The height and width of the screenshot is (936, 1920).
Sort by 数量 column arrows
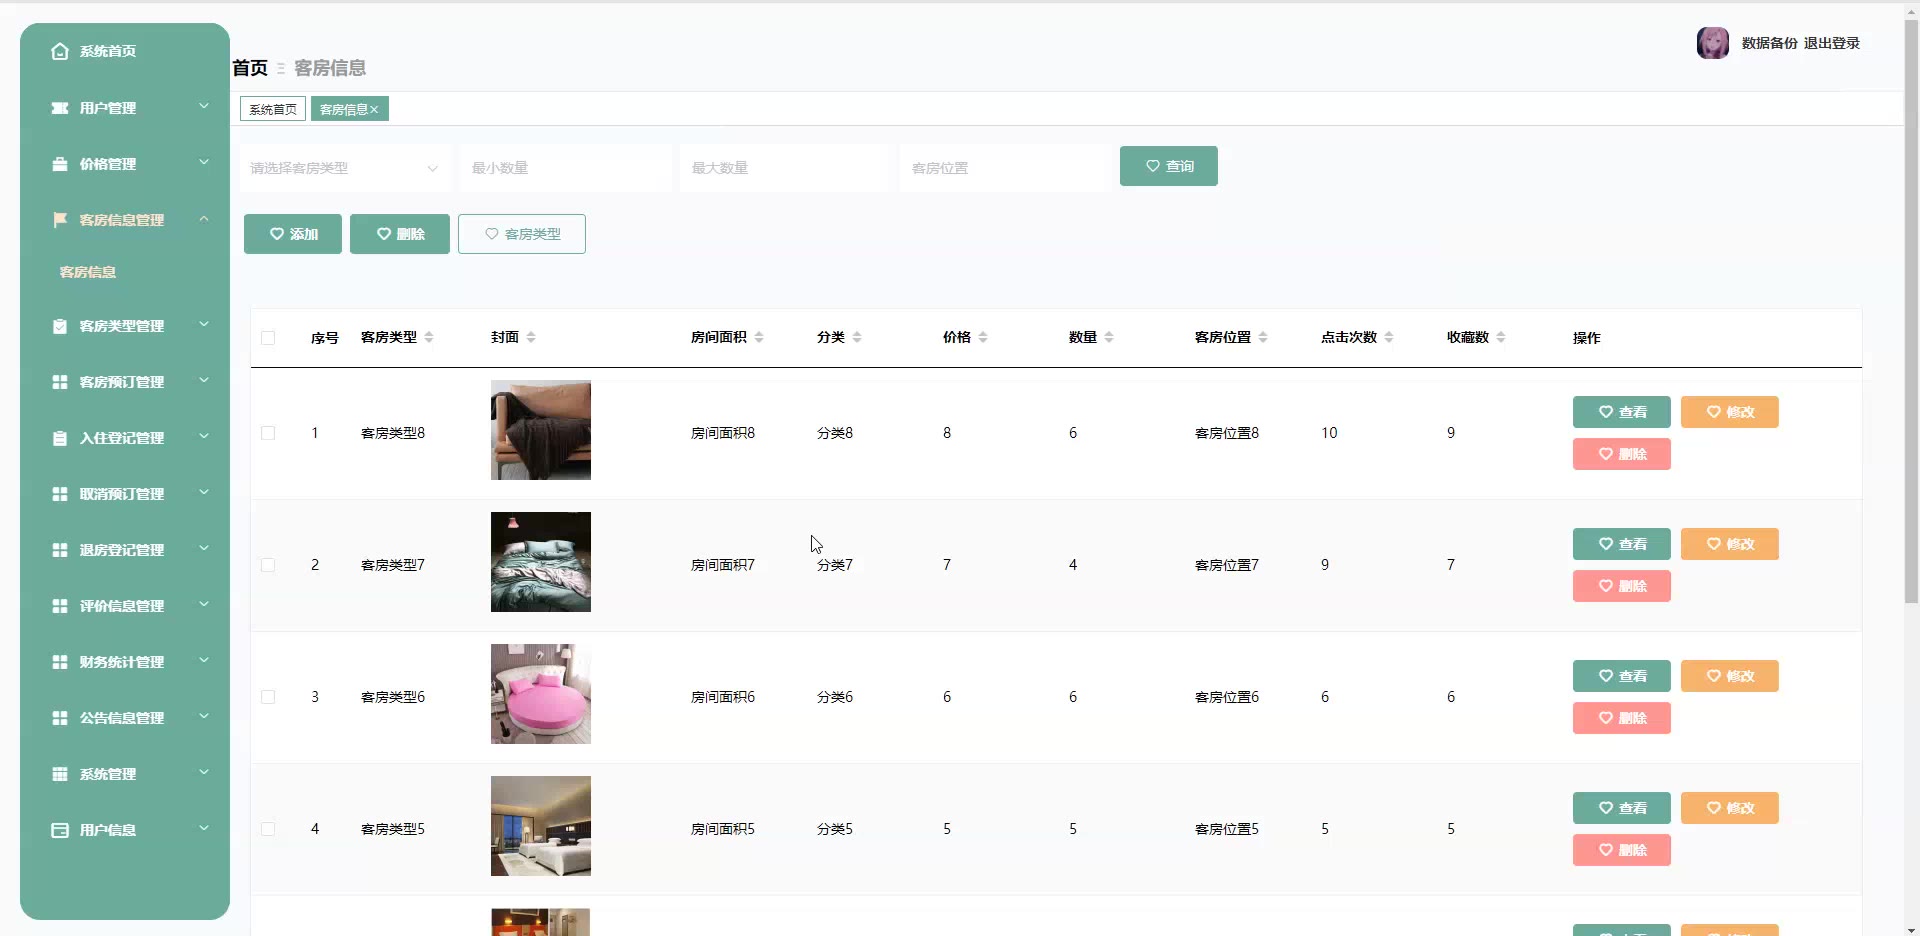pyautogui.click(x=1109, y=337)
